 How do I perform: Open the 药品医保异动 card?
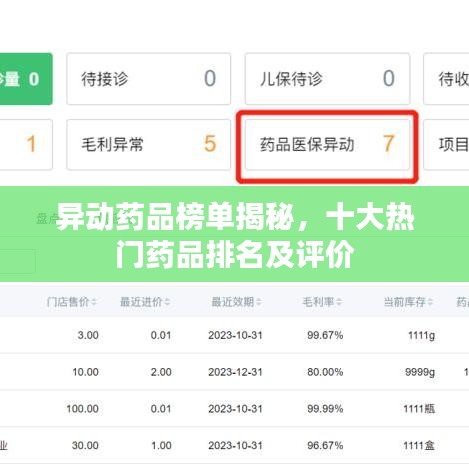point(327,144)
